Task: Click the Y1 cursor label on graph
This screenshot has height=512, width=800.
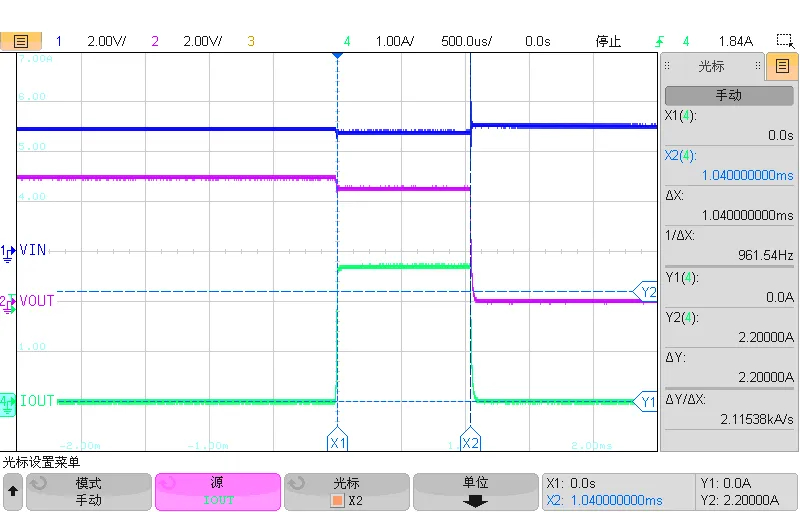Action: (x=648, y=402)
